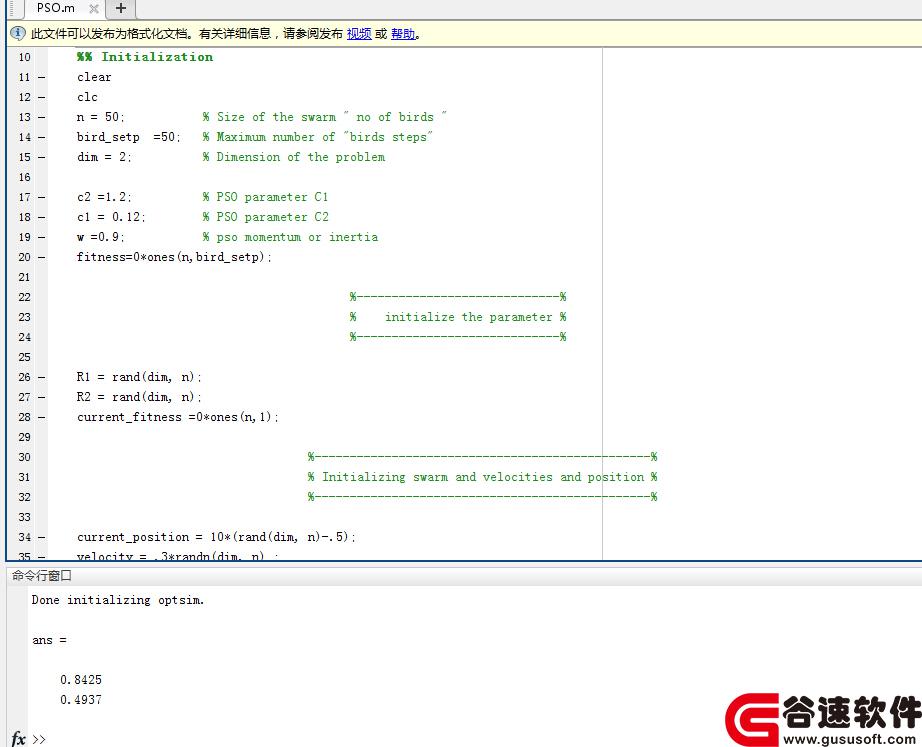Click 'w =0.9;' code text

pos(101,237)
